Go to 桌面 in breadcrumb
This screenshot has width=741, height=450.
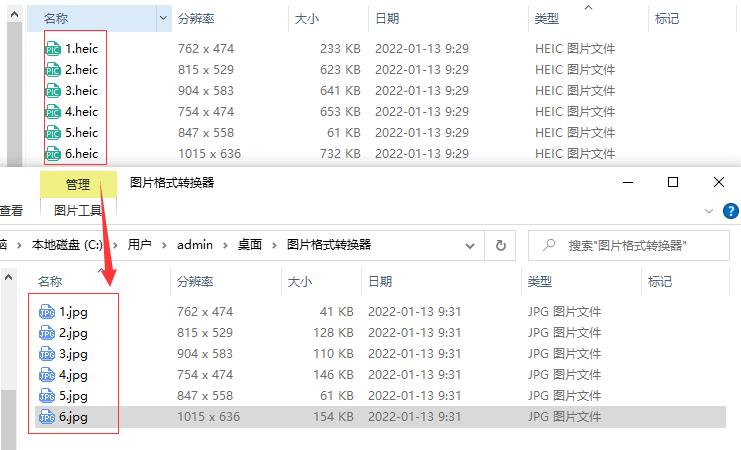(250, 245)
